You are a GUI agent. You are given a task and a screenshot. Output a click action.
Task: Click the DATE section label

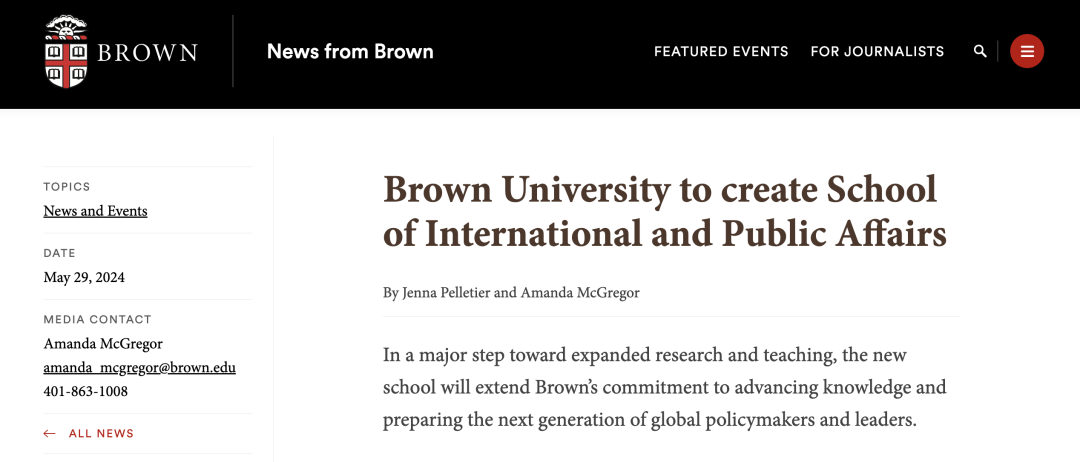point(59,253)
